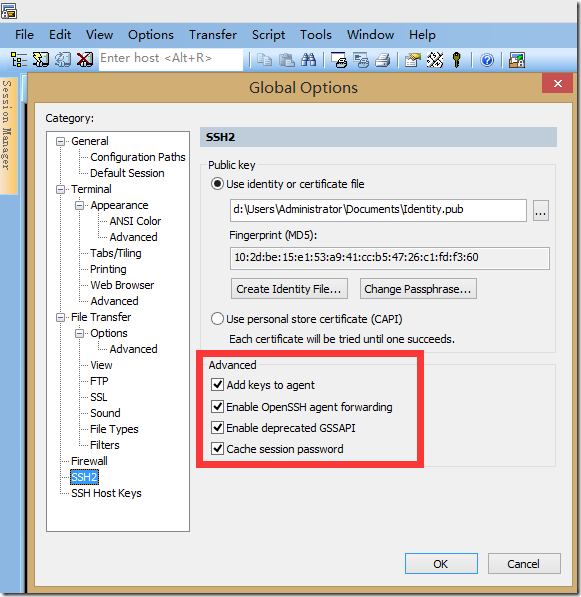Select the highlighted SSH2 category

coord(85,477)
